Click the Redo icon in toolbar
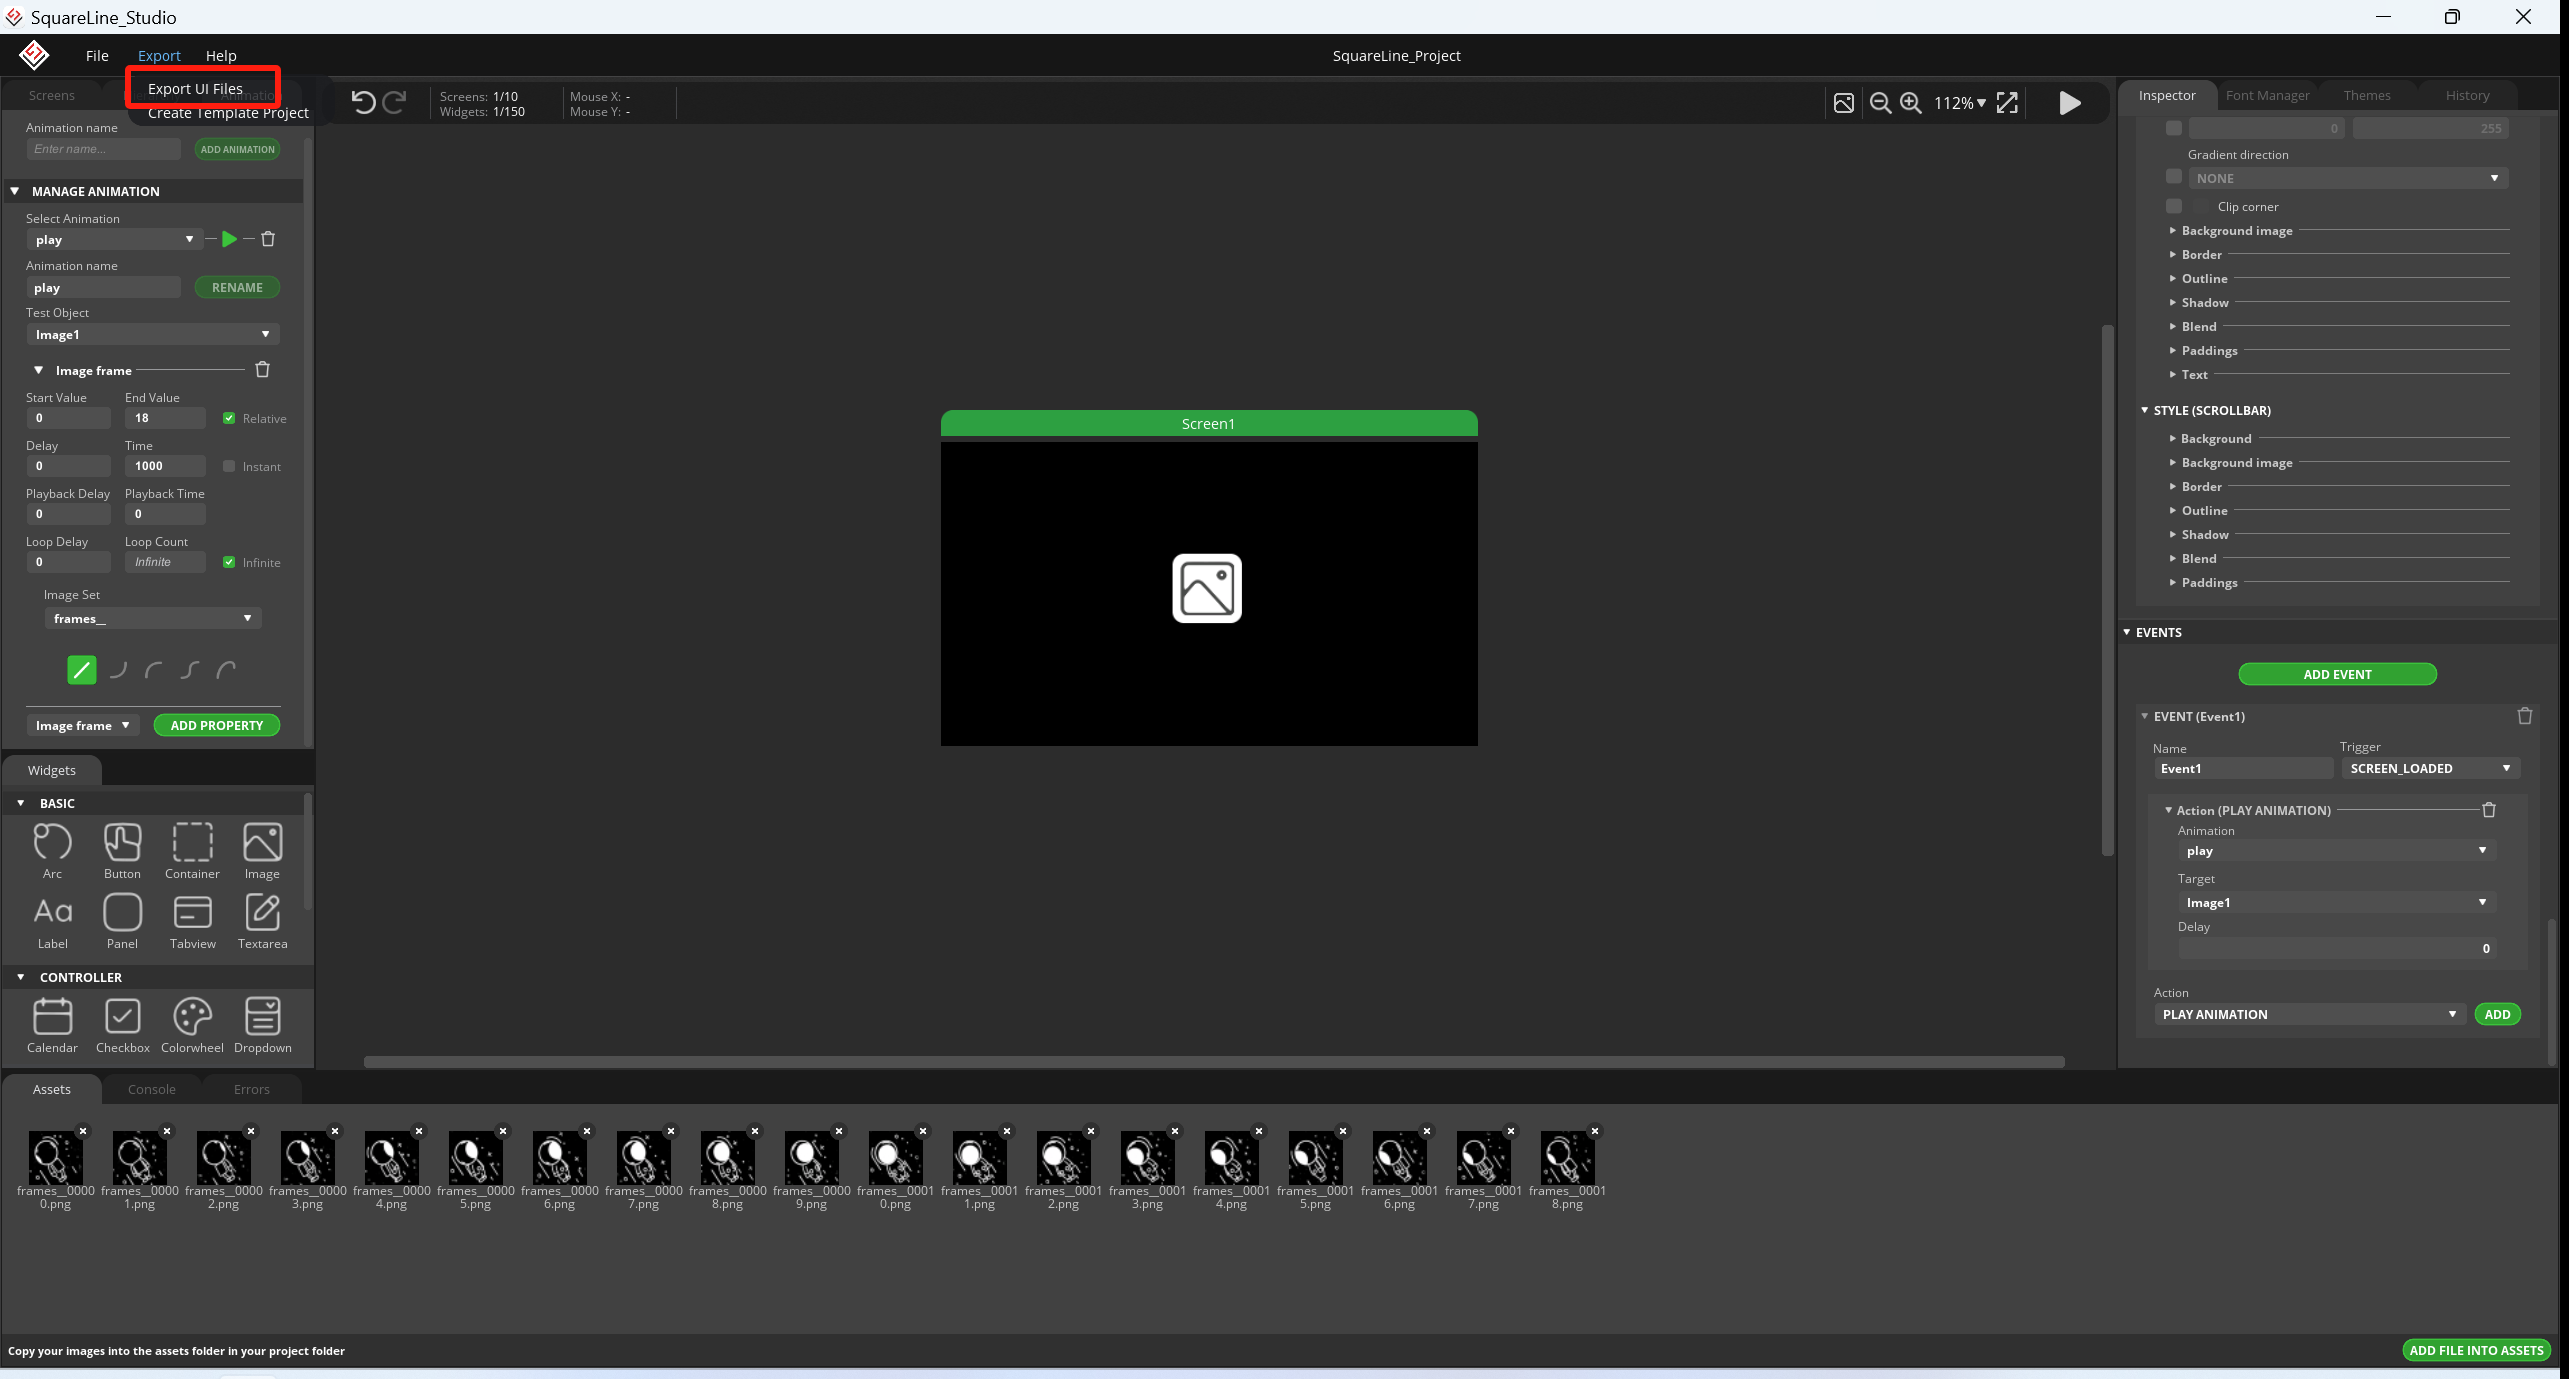Viewport: 2569px width, 1379px height. click(394, 102)
